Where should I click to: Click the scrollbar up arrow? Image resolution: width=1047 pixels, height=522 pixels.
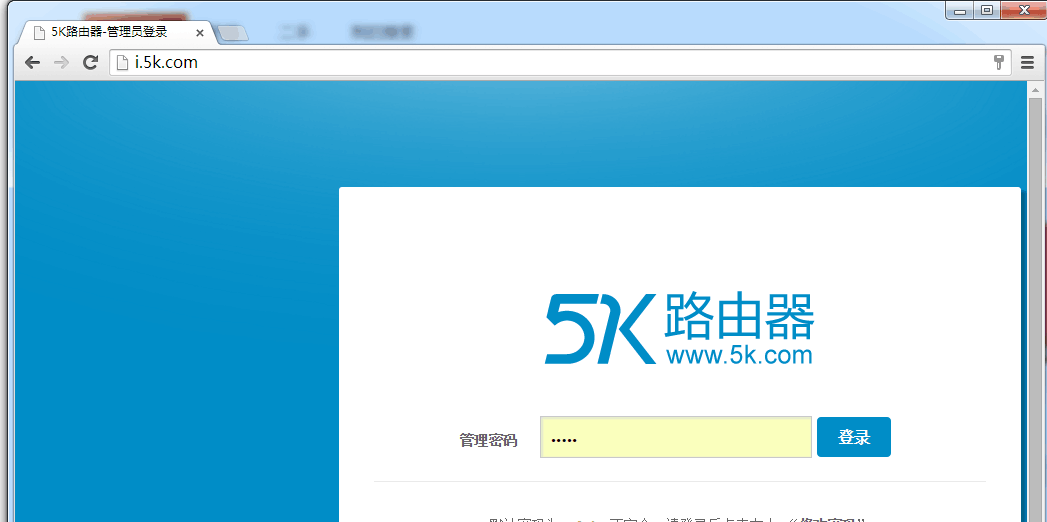coord(1036,89)
